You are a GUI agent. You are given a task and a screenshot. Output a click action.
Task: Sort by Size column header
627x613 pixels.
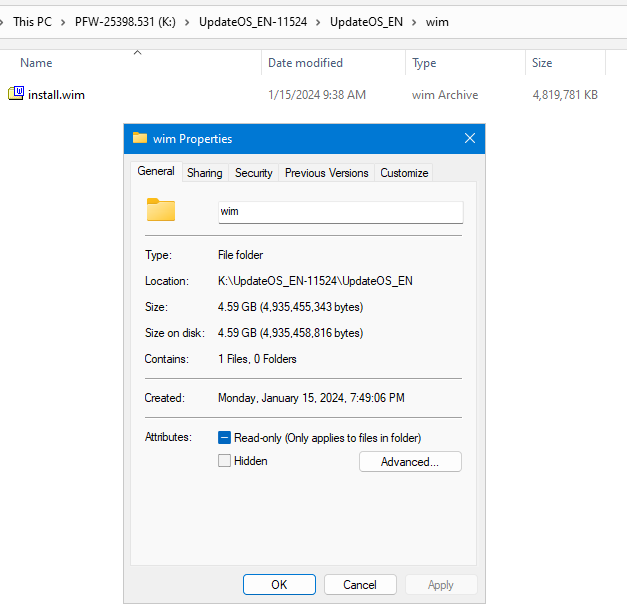[x=542, y=63]
